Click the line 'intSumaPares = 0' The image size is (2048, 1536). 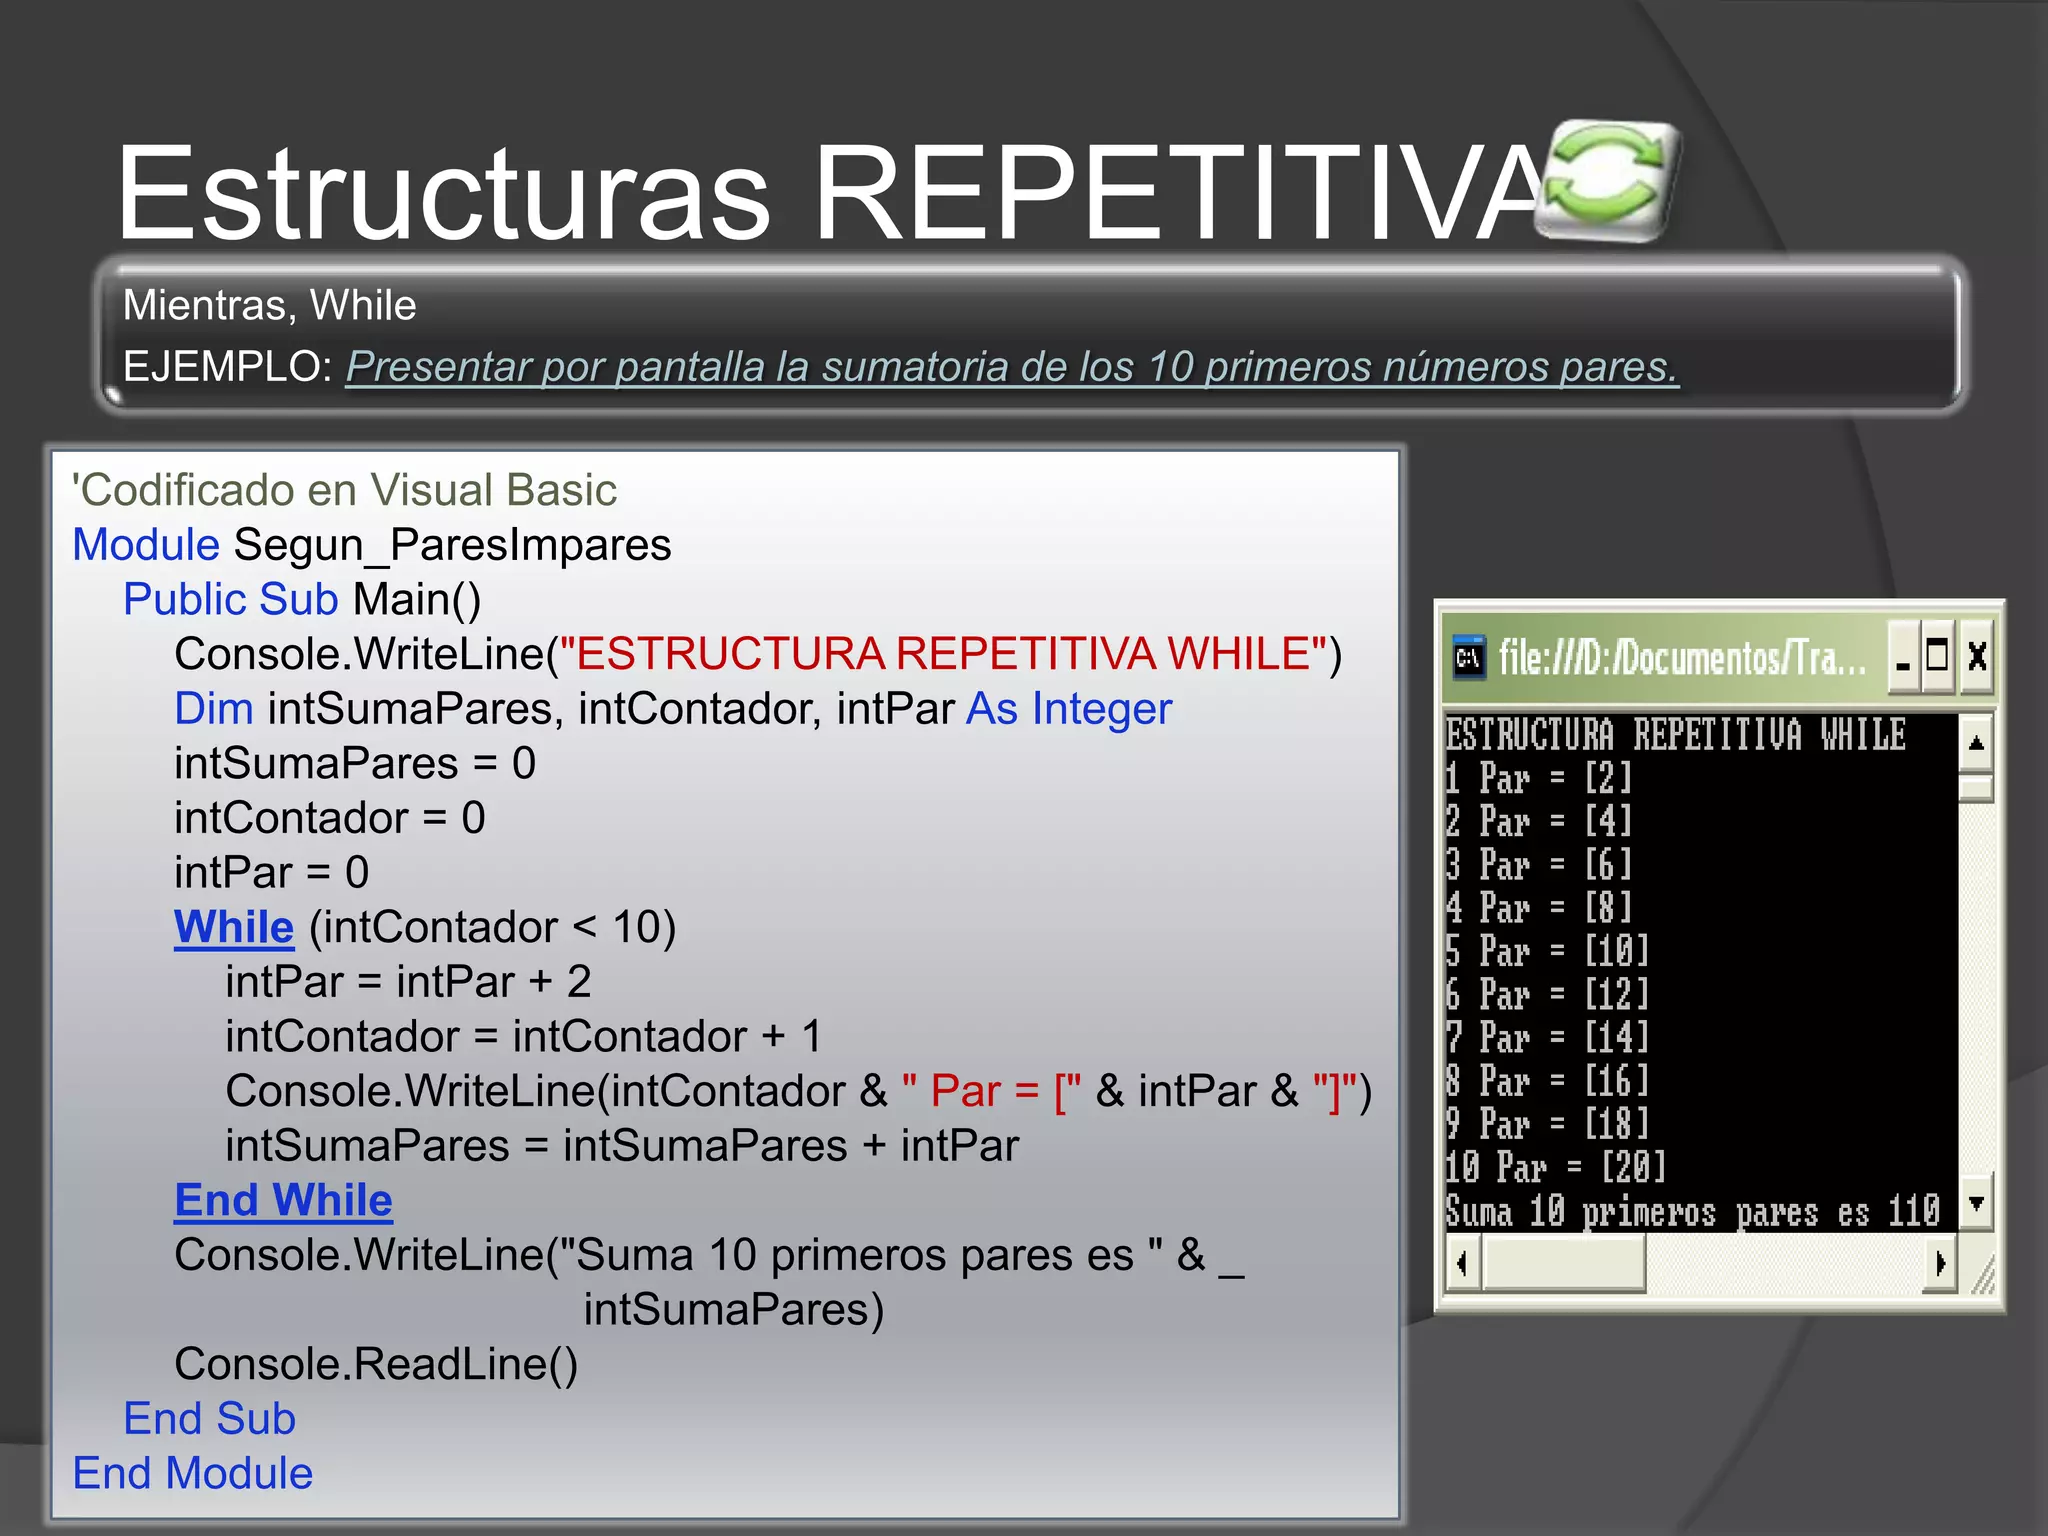point(355,763)
